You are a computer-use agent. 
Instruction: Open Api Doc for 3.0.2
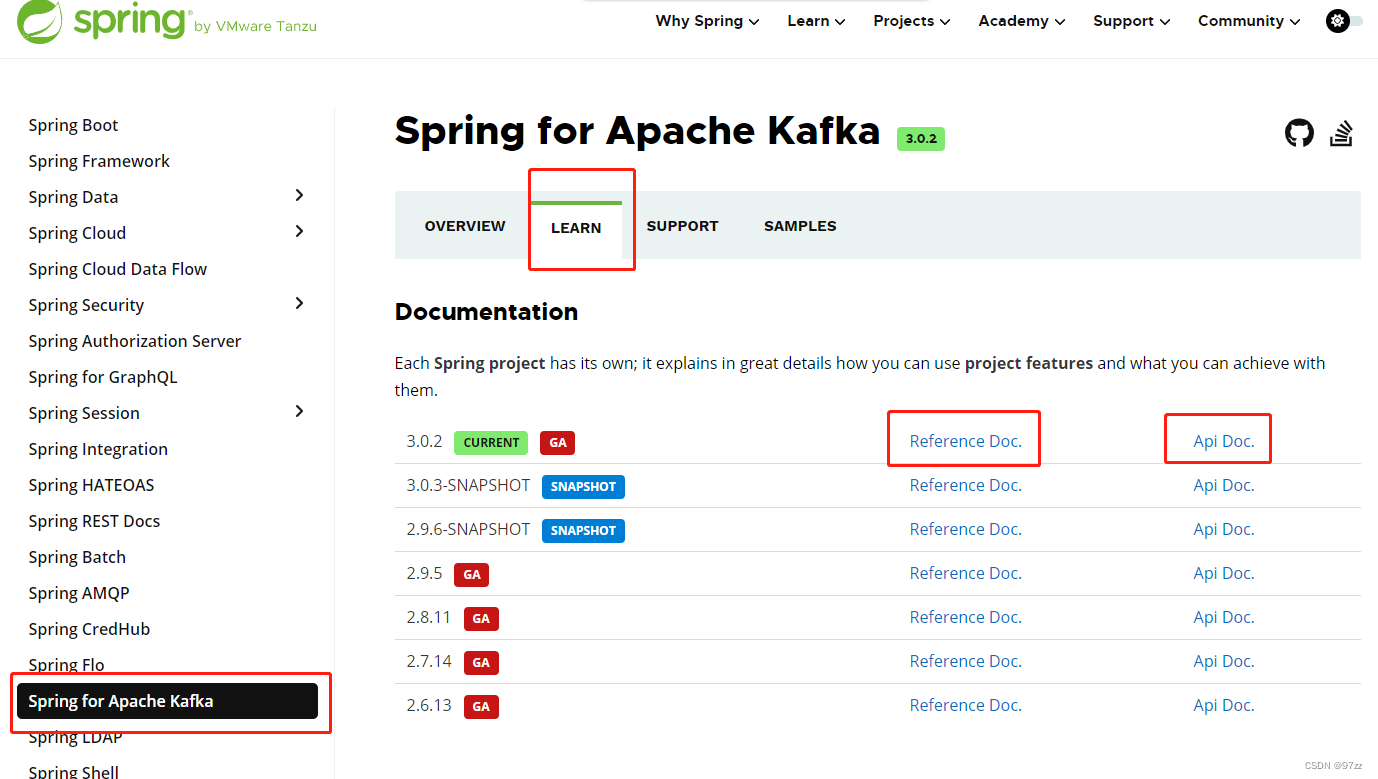click(x=1223, y=441)
